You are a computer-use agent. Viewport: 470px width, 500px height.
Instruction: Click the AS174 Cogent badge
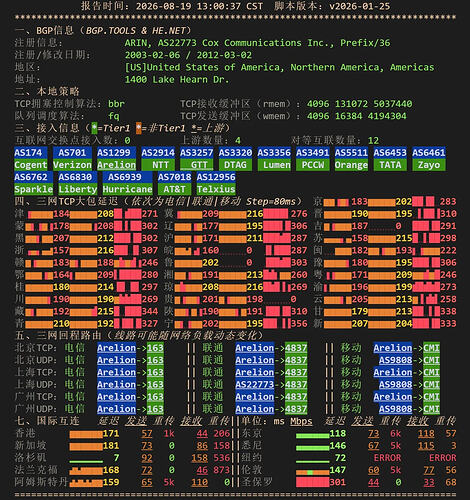pos(31,159)
